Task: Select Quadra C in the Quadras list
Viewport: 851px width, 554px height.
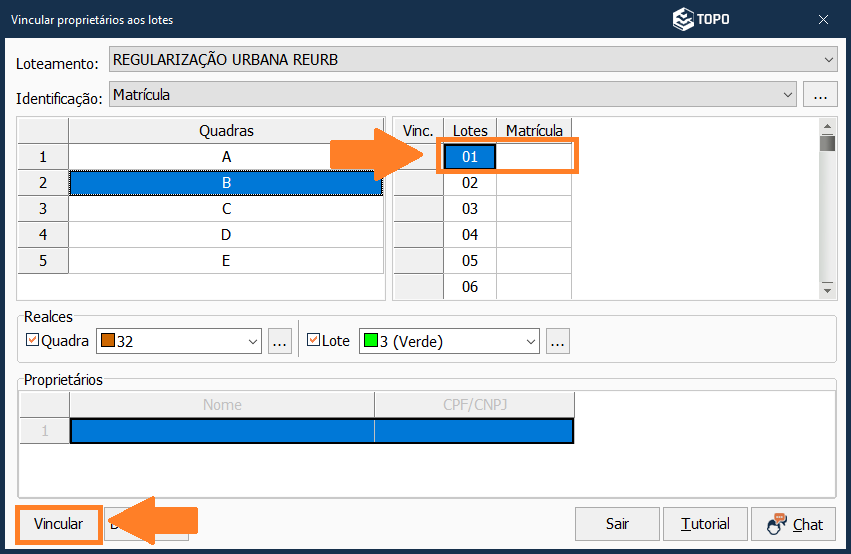Action: click(226, 209)
